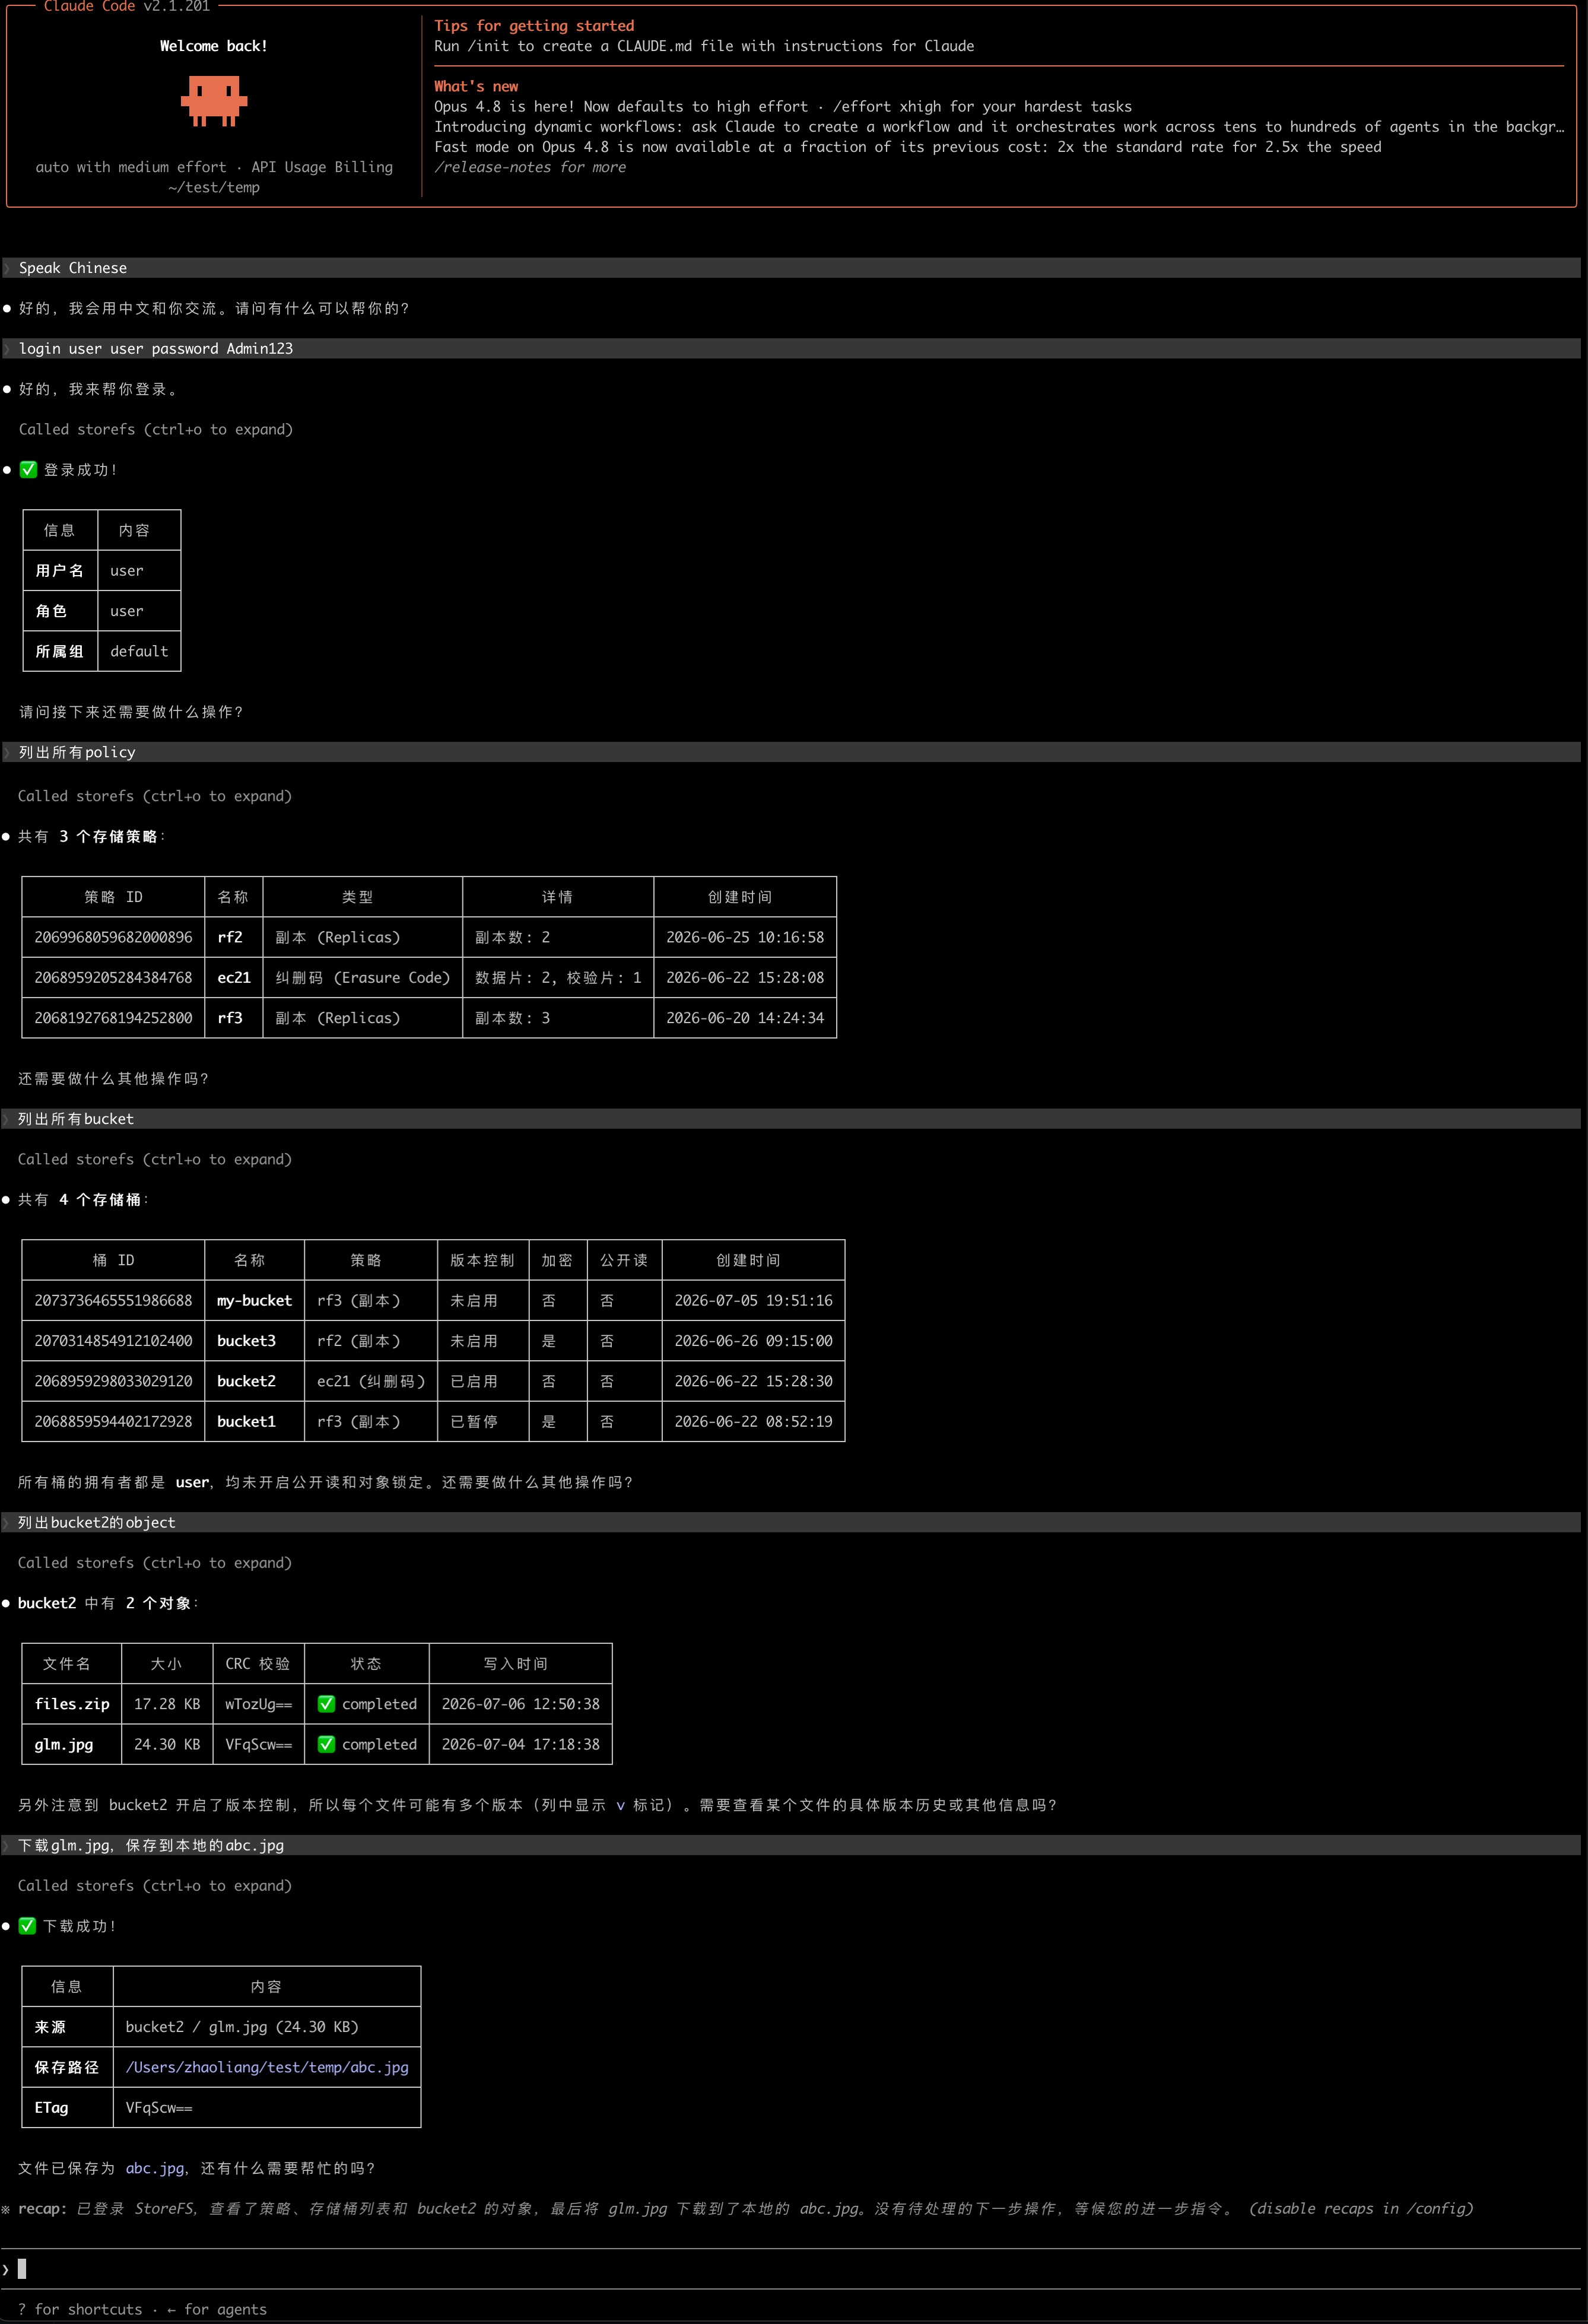Expand Called storefs under 列出所有bucket
The image size is (1588, 2324).
(155, 1159)
